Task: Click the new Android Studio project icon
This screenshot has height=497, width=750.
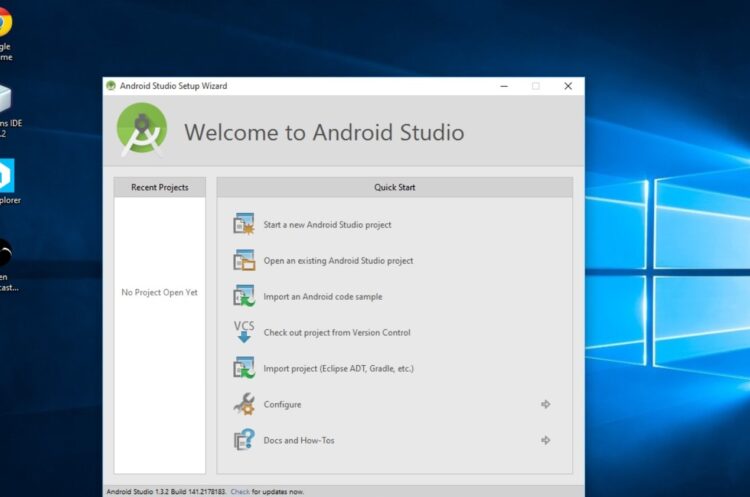Action: pos(244,224)
